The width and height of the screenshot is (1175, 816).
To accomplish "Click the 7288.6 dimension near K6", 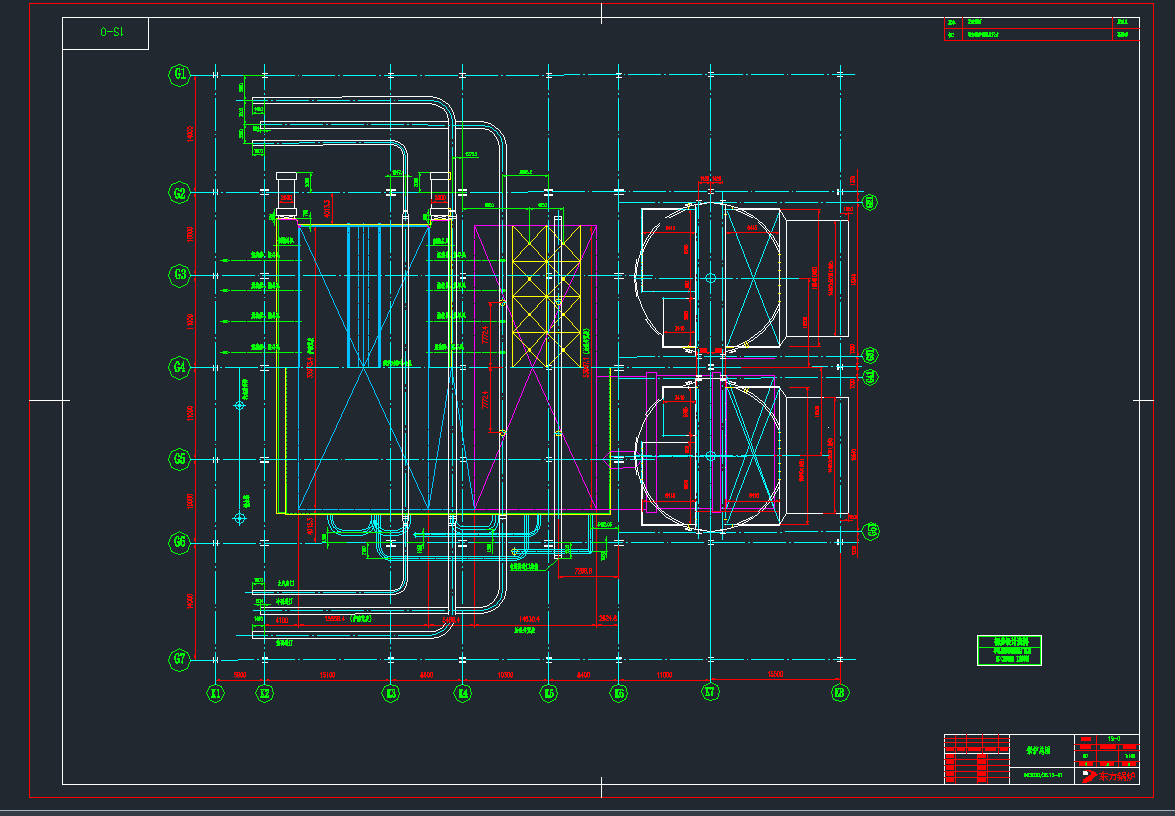I will tap(583, 572).
